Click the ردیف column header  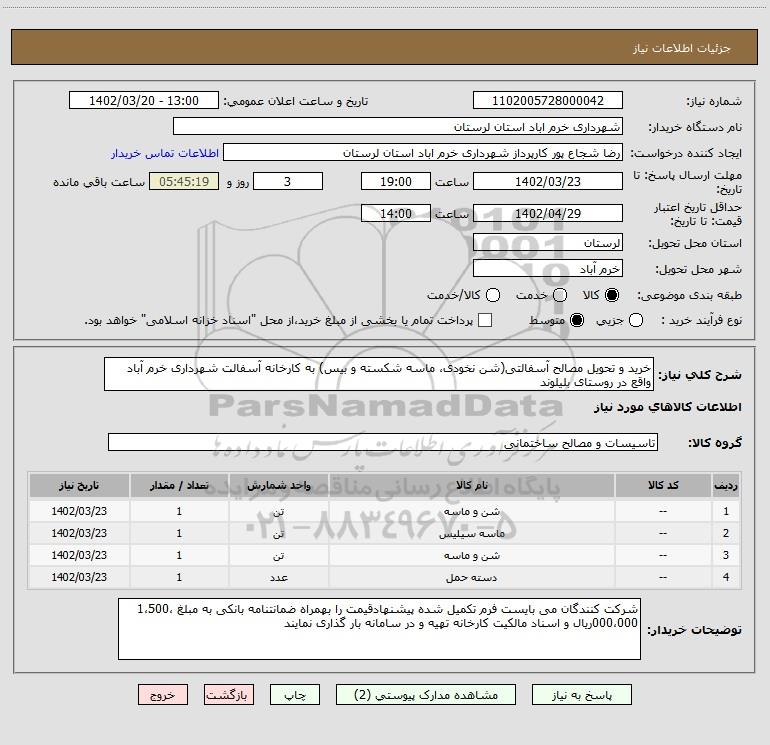(x=726, y=485)
